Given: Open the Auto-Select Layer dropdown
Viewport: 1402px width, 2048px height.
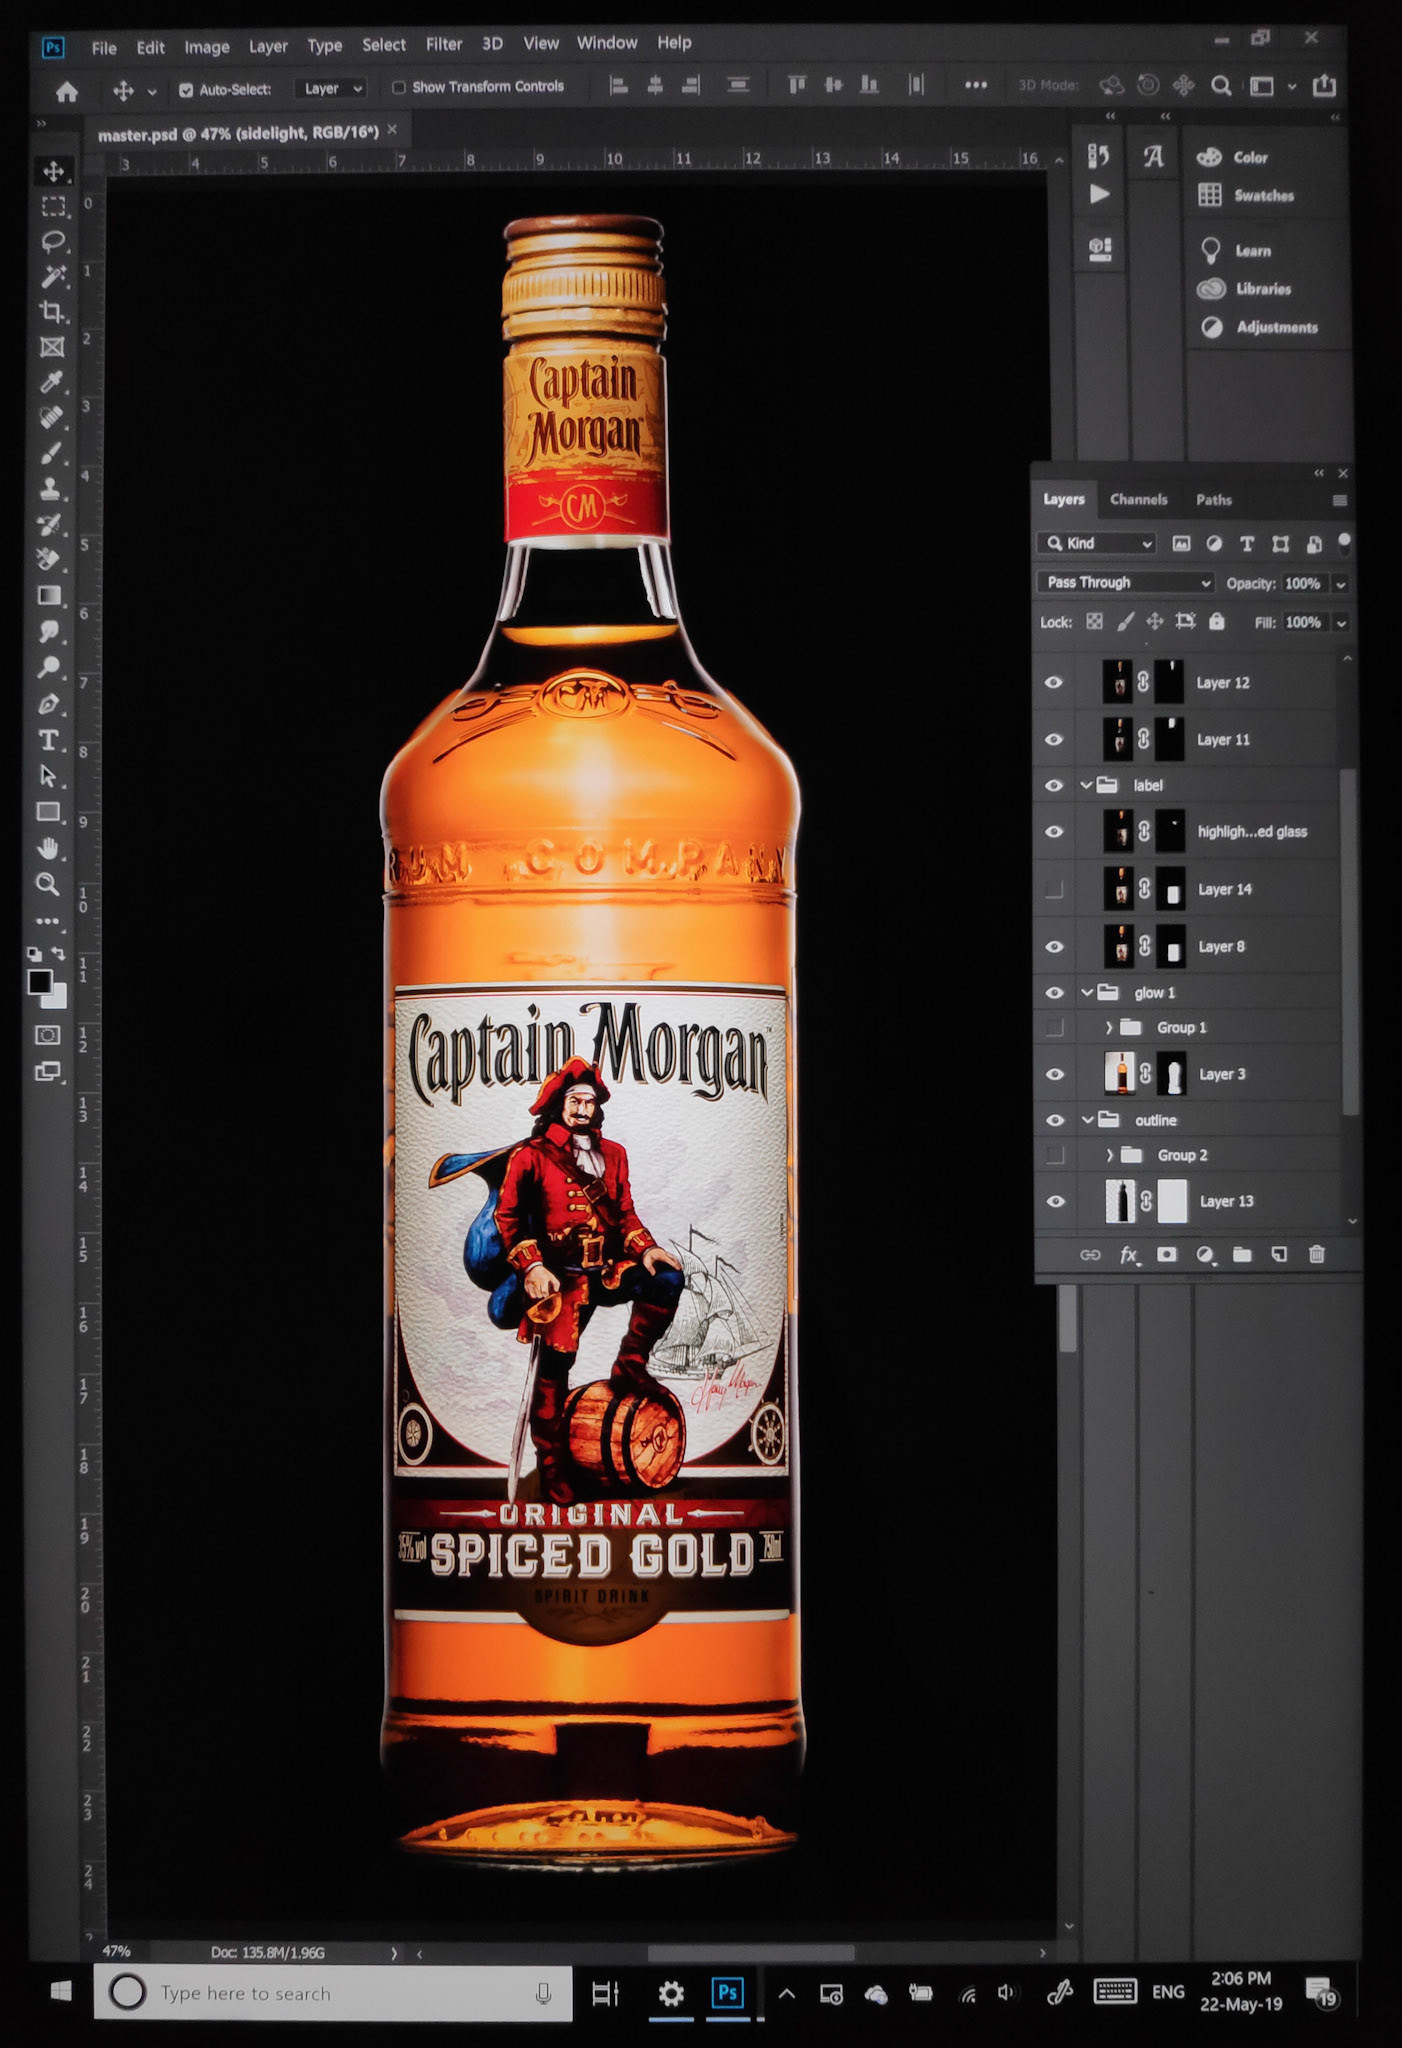Looking at the screenshot, I should click(331, 89).
